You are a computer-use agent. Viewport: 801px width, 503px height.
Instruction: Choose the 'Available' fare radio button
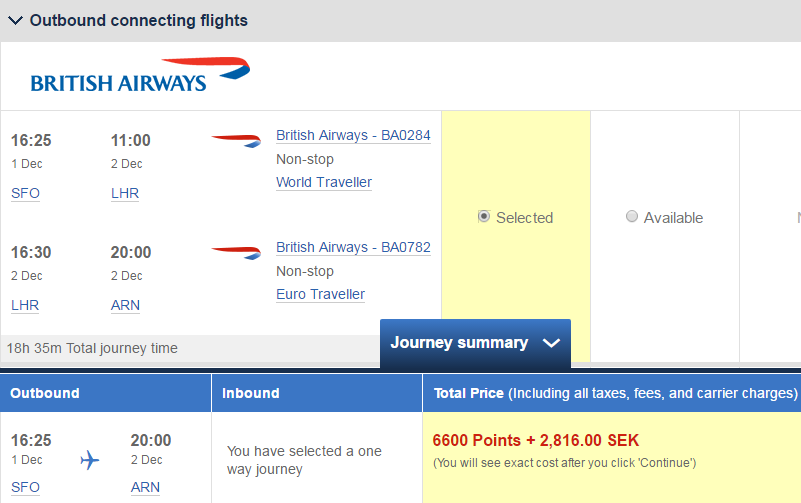coord(632,216)
